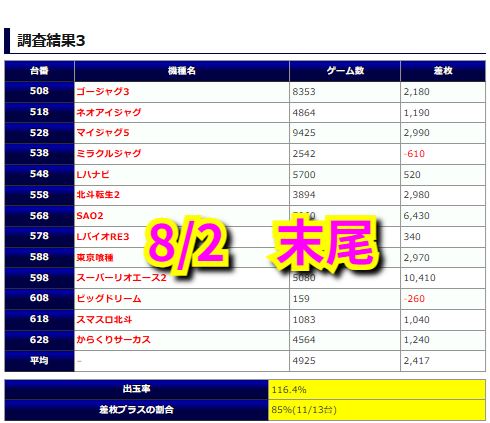
Task: Click the 85%(11/13台) value
Action: (x=304, y=410)
